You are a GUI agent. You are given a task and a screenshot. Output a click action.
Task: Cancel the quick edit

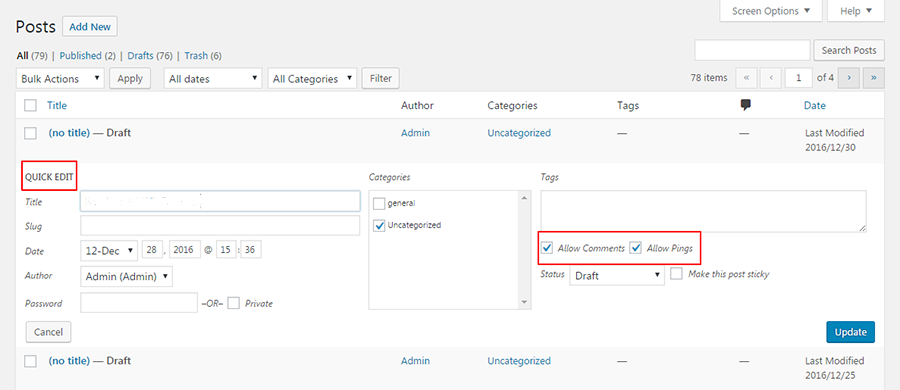click(x=48, y=332)
